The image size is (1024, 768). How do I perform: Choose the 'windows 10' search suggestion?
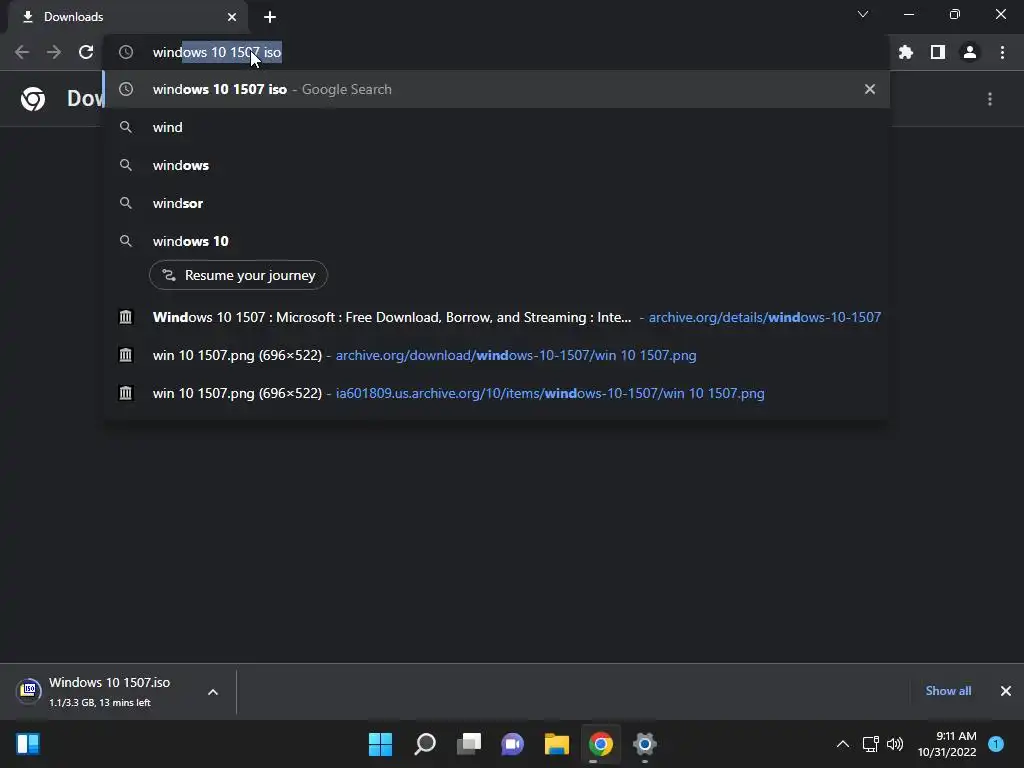point(496,241)
